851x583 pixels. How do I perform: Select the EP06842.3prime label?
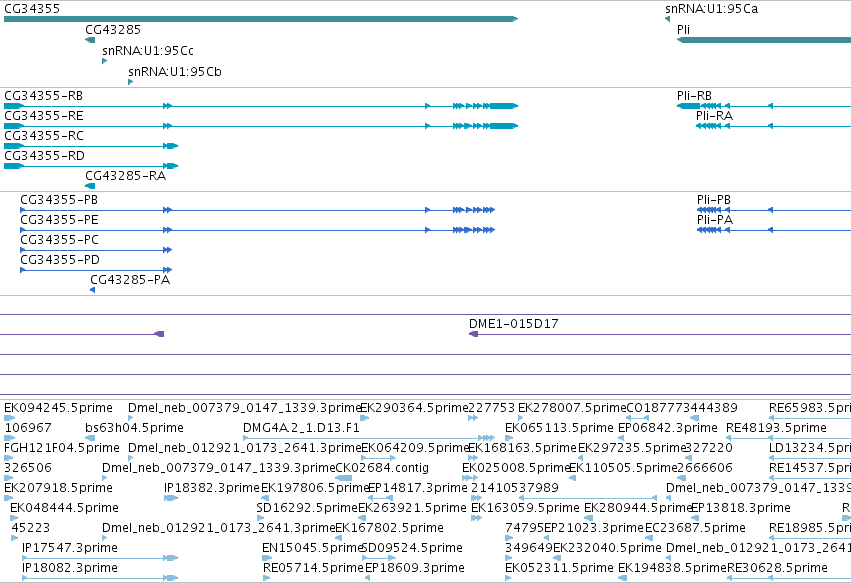pyautogui.click(x=668, y=428)
